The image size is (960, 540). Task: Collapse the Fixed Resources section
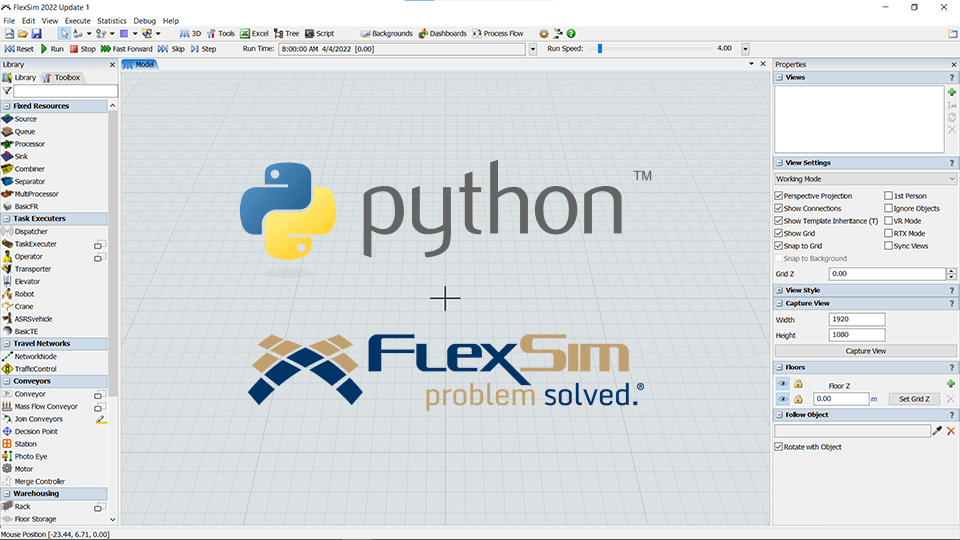click(x=7, y=106)
